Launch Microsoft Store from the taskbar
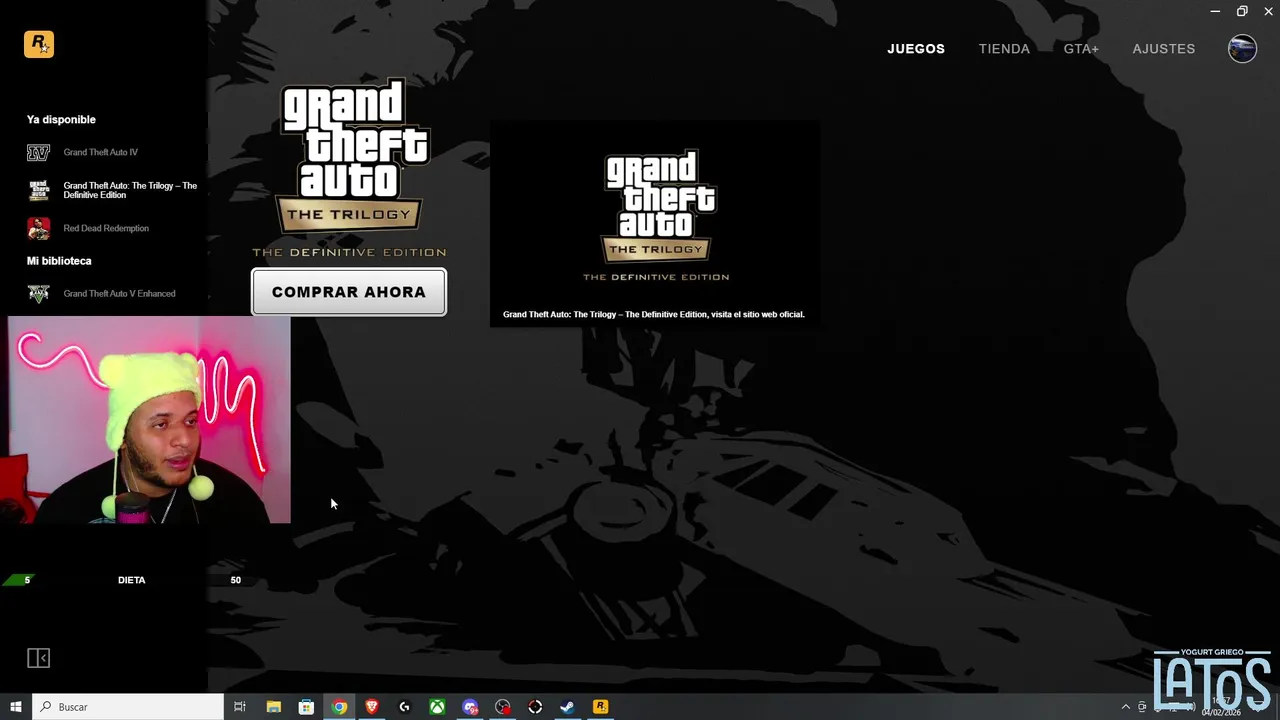 click(x=306, y=707)
